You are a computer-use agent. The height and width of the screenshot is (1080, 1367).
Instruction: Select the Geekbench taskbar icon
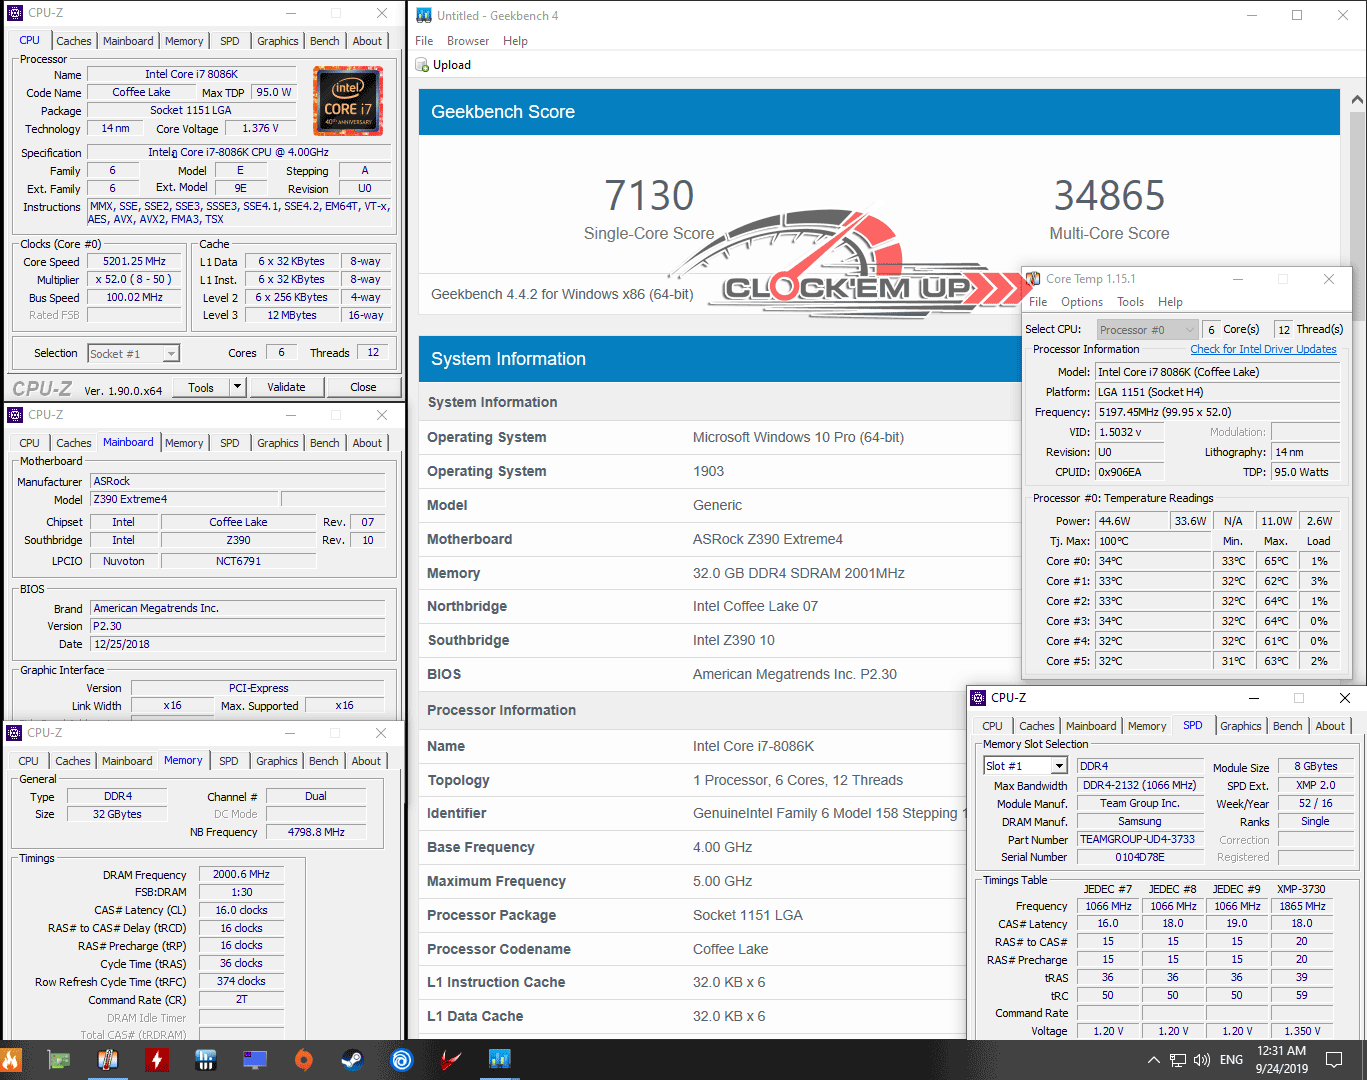coord(499,1059)
